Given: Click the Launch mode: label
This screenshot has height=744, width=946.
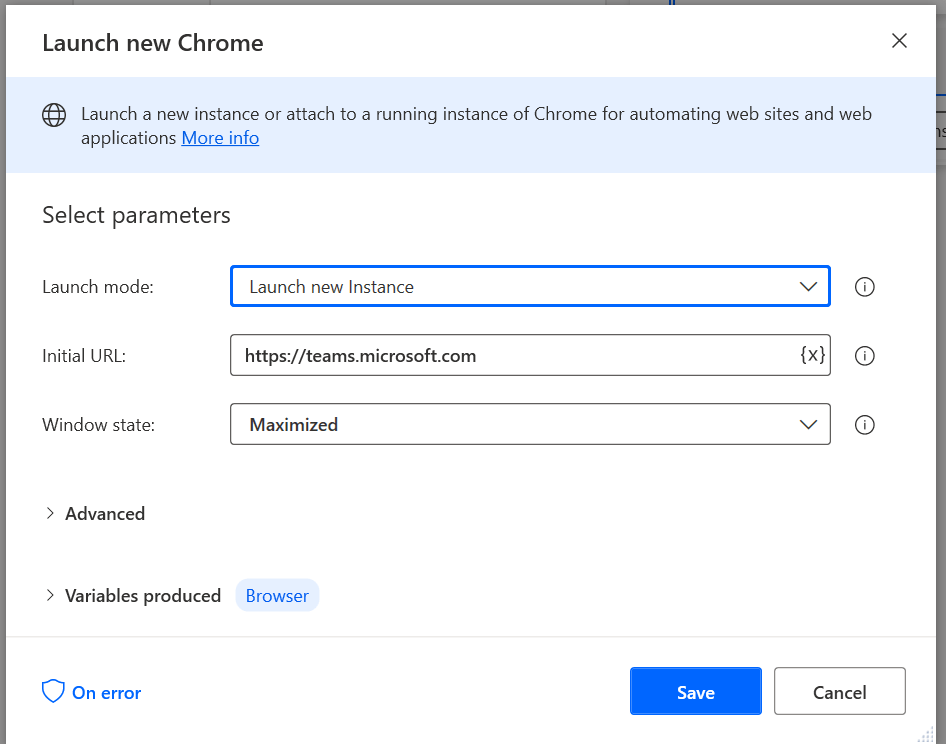Looking at the screenshot, I should (x=98, y=287).
